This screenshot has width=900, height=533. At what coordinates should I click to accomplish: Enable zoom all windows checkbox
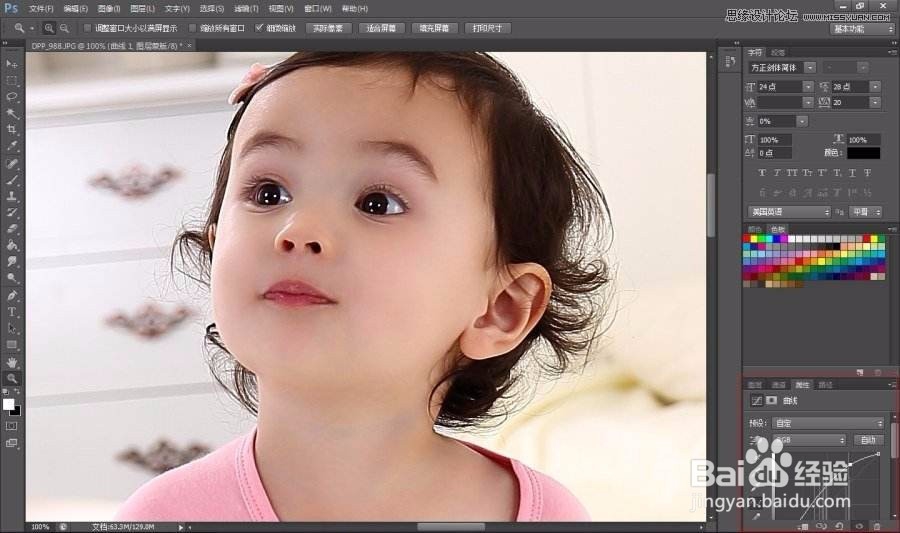(x=192, y=28)
